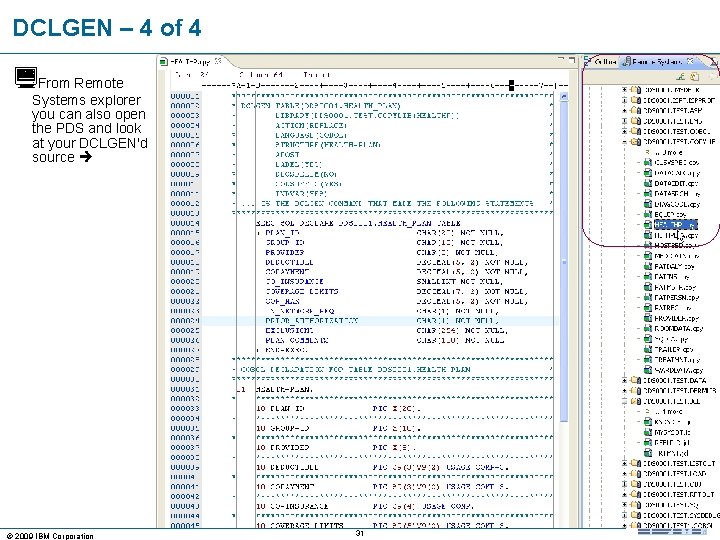The image size is (720, 540).
Task: Expand the DDS0001.TEST.SYSDEBUG folder
Action: 624,515
